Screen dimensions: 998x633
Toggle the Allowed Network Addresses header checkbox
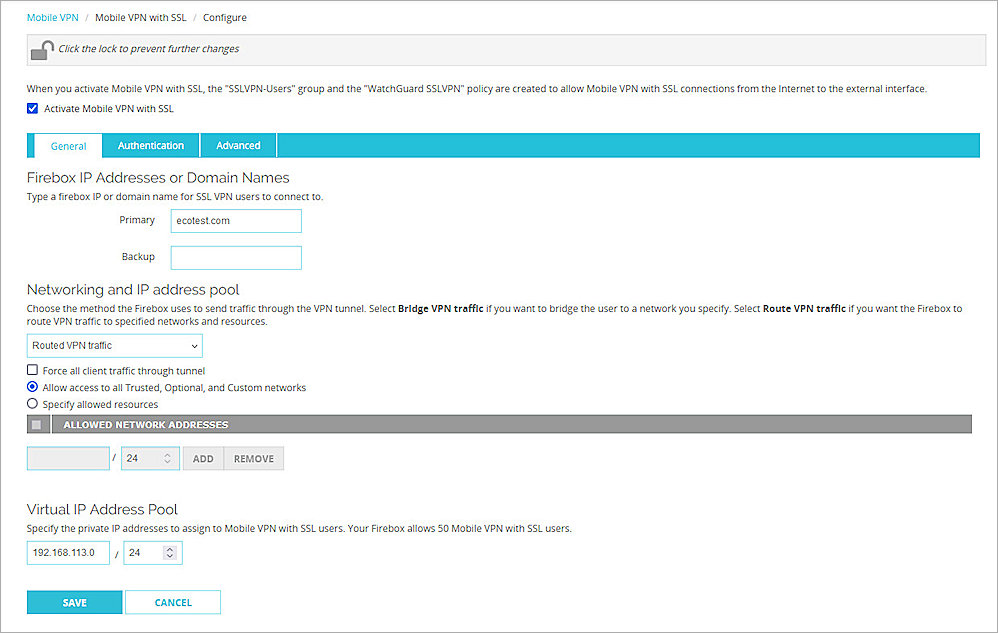(x=36, y=424)
